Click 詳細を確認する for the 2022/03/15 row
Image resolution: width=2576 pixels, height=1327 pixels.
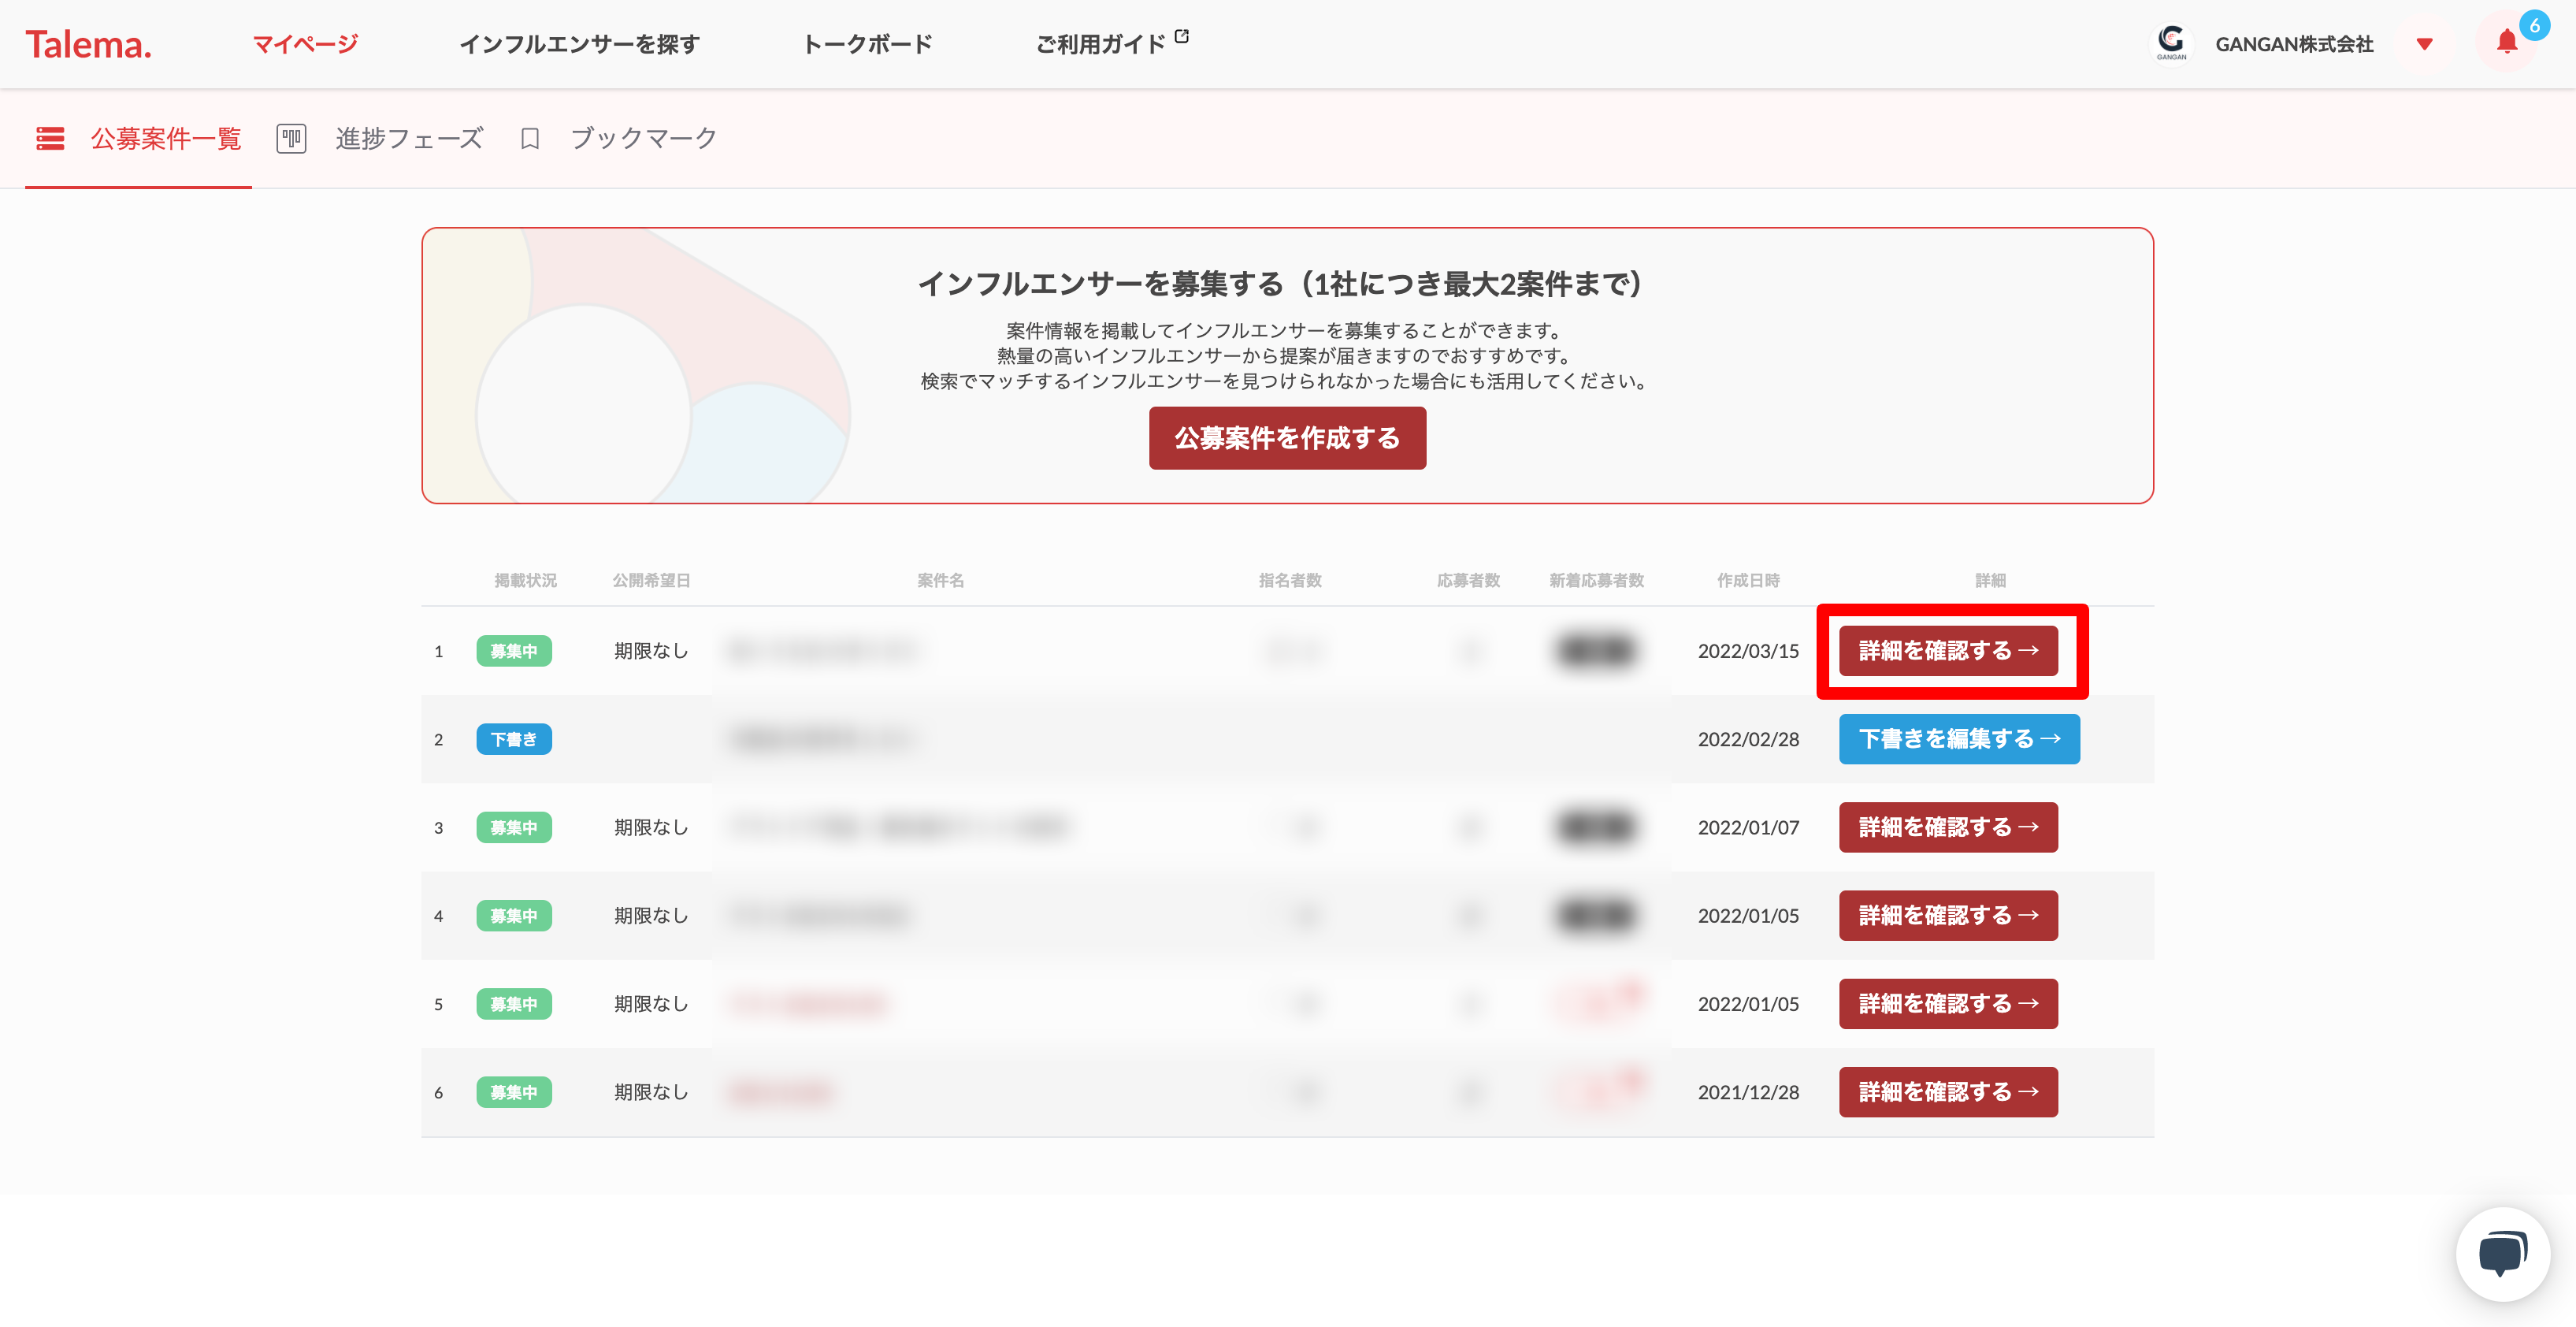pyautogui.click(x=1947, y=651)
